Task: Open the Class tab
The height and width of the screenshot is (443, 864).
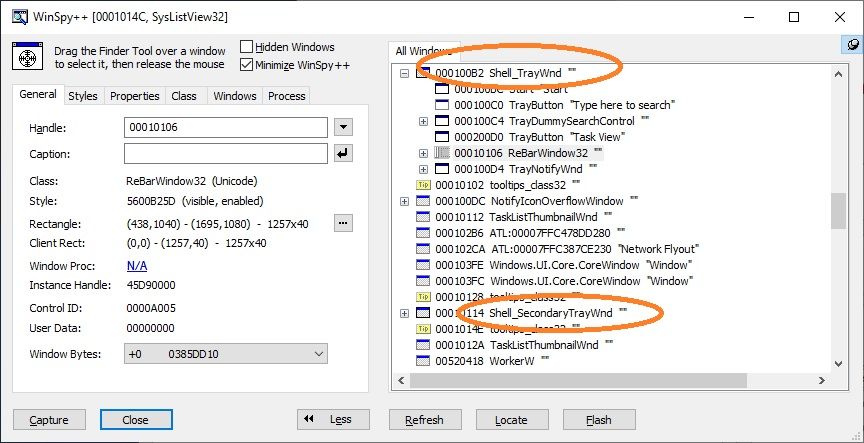Action: (184, 96)
